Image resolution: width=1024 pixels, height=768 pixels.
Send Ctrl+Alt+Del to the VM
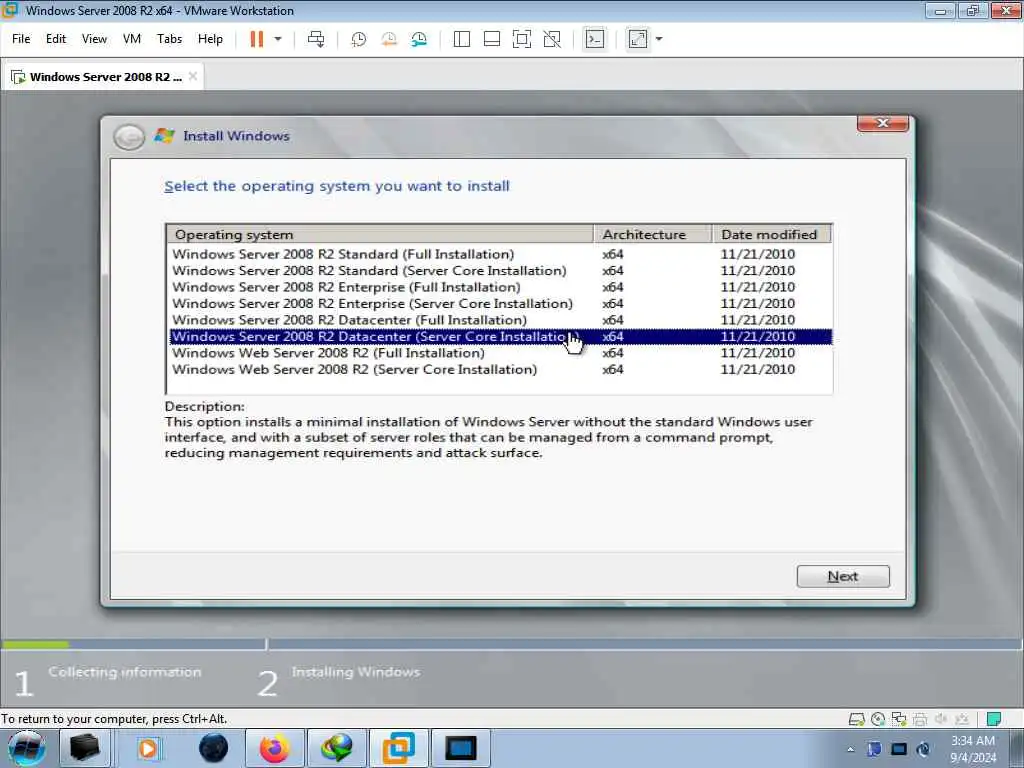point(316,39)
